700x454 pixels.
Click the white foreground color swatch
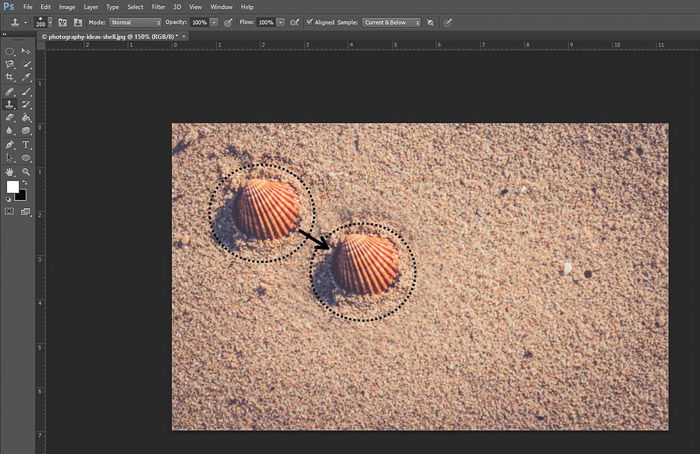pyautogui.click(x=12, y=187)
